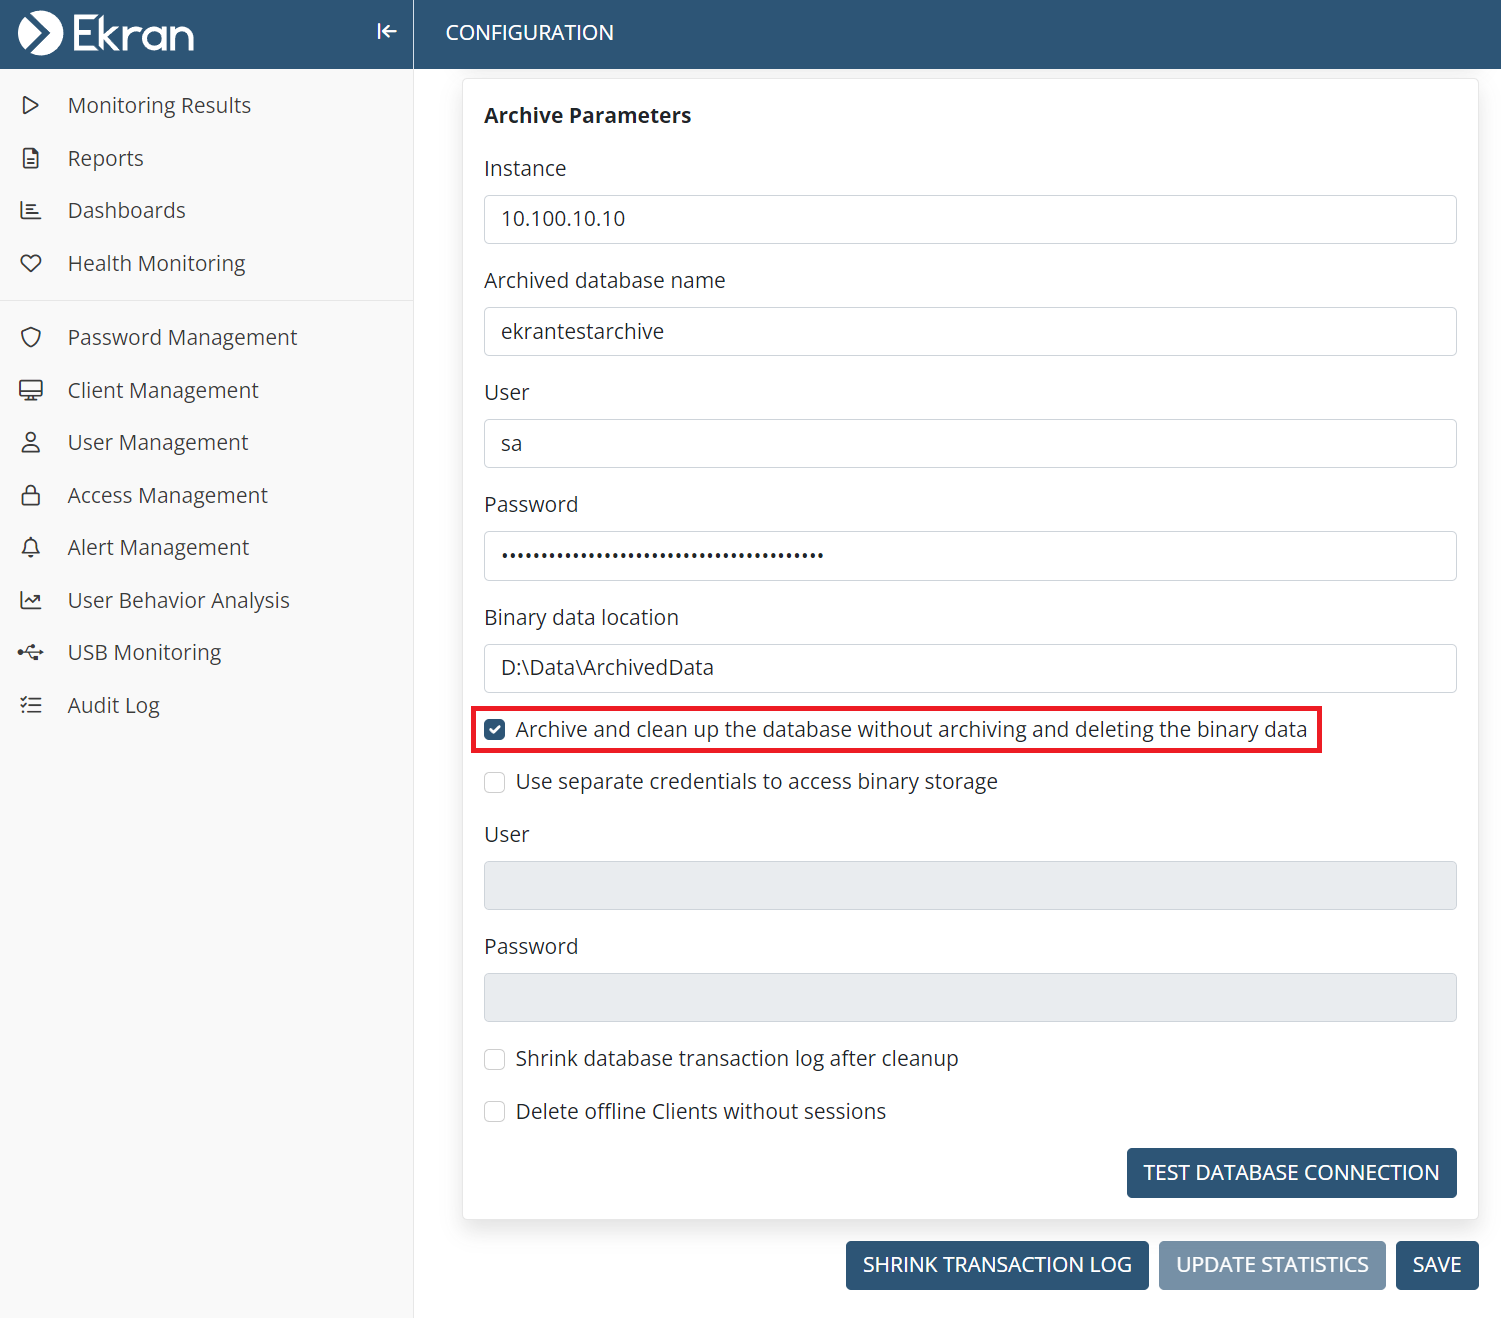Click the Health Monitoring heart icon

[31, 263]
